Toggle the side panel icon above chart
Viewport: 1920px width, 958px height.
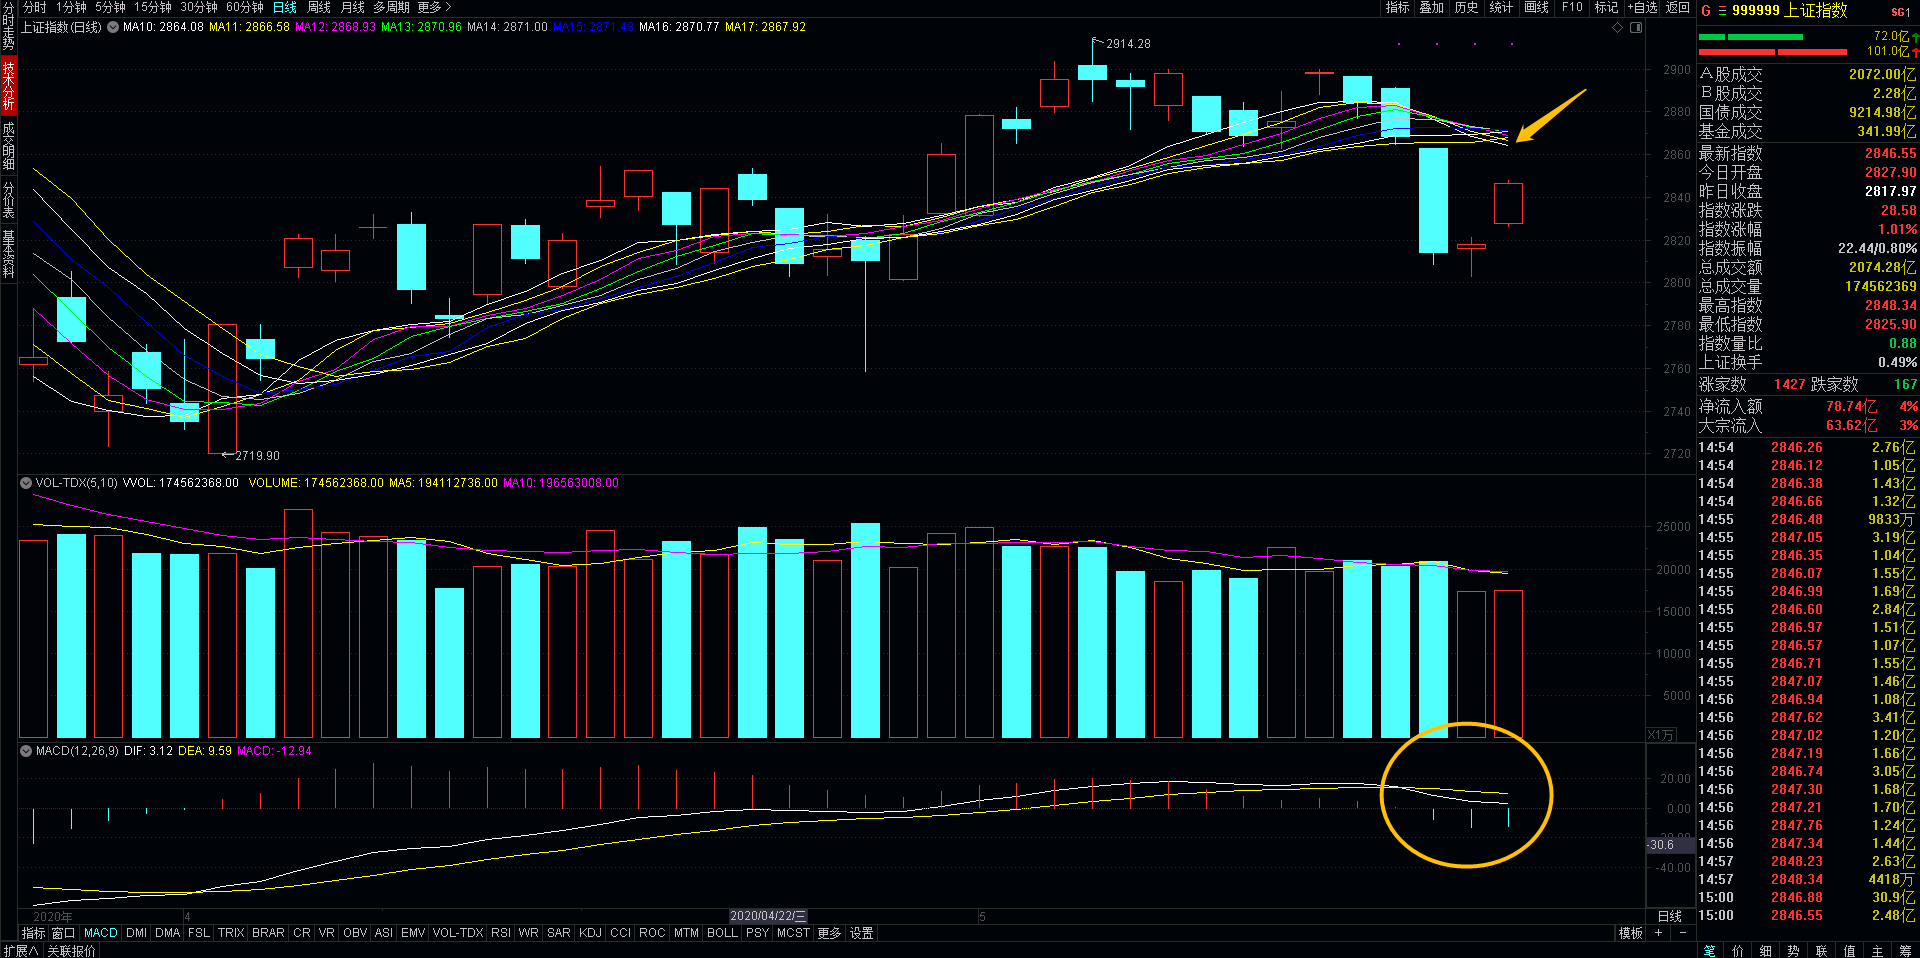1636,27
